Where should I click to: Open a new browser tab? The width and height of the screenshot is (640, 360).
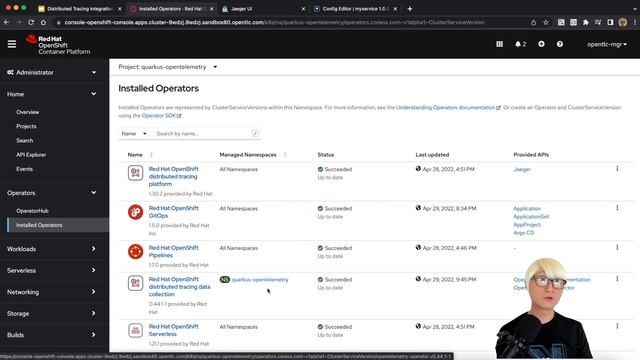click(x=410, y=9)
